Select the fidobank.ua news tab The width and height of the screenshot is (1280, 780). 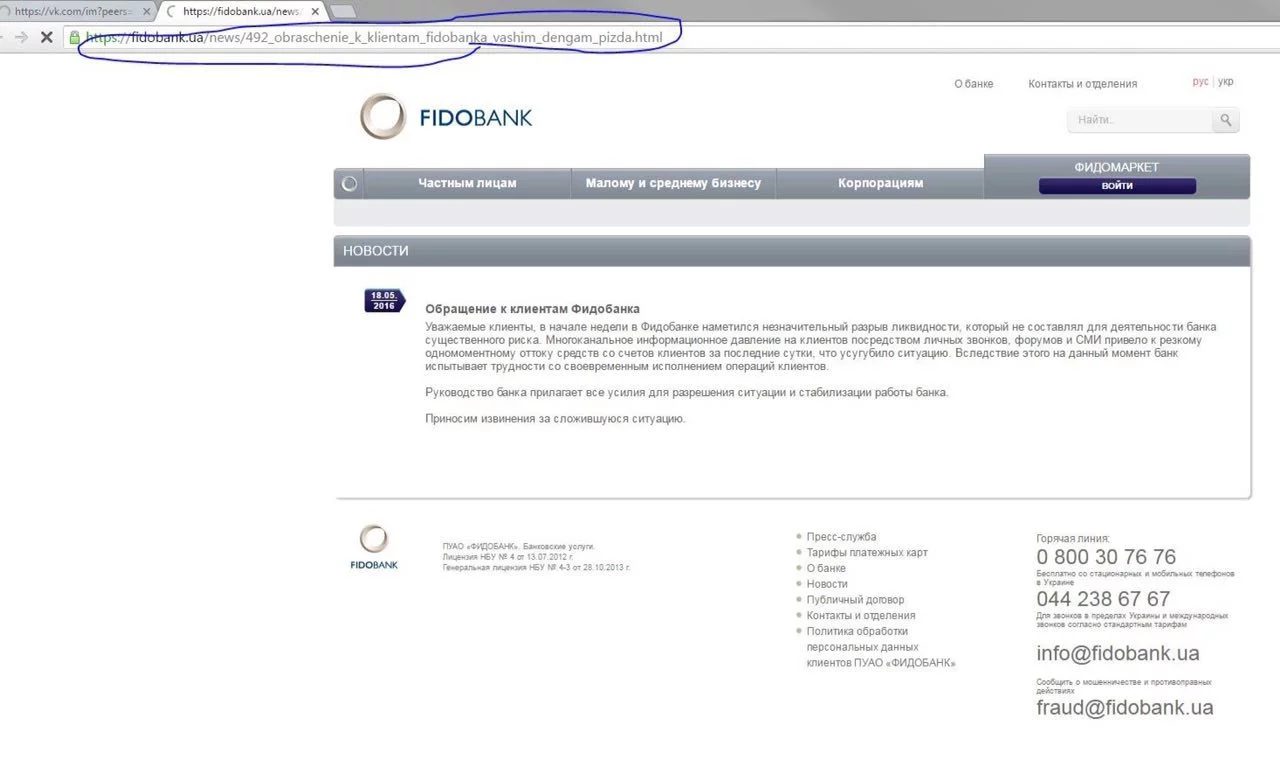[241, 12]
